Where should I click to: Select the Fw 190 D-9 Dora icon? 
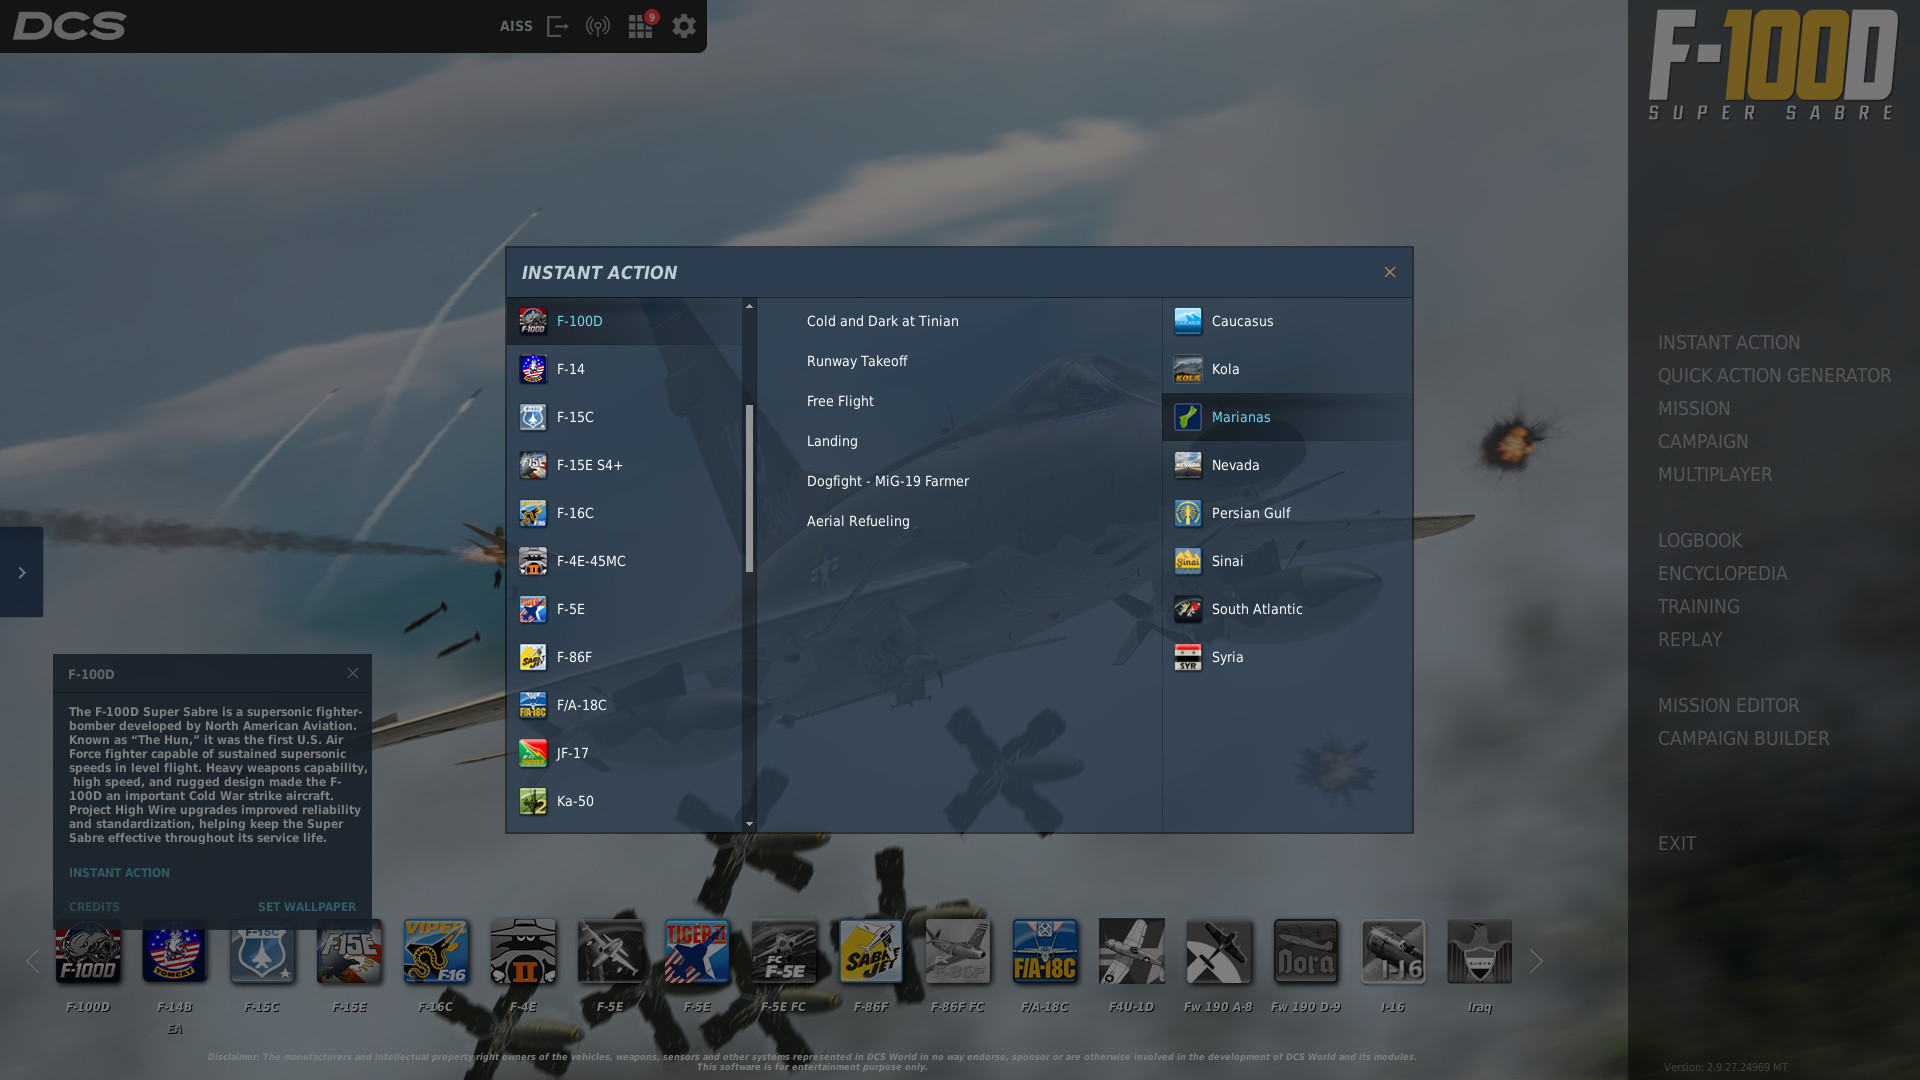1306,951
